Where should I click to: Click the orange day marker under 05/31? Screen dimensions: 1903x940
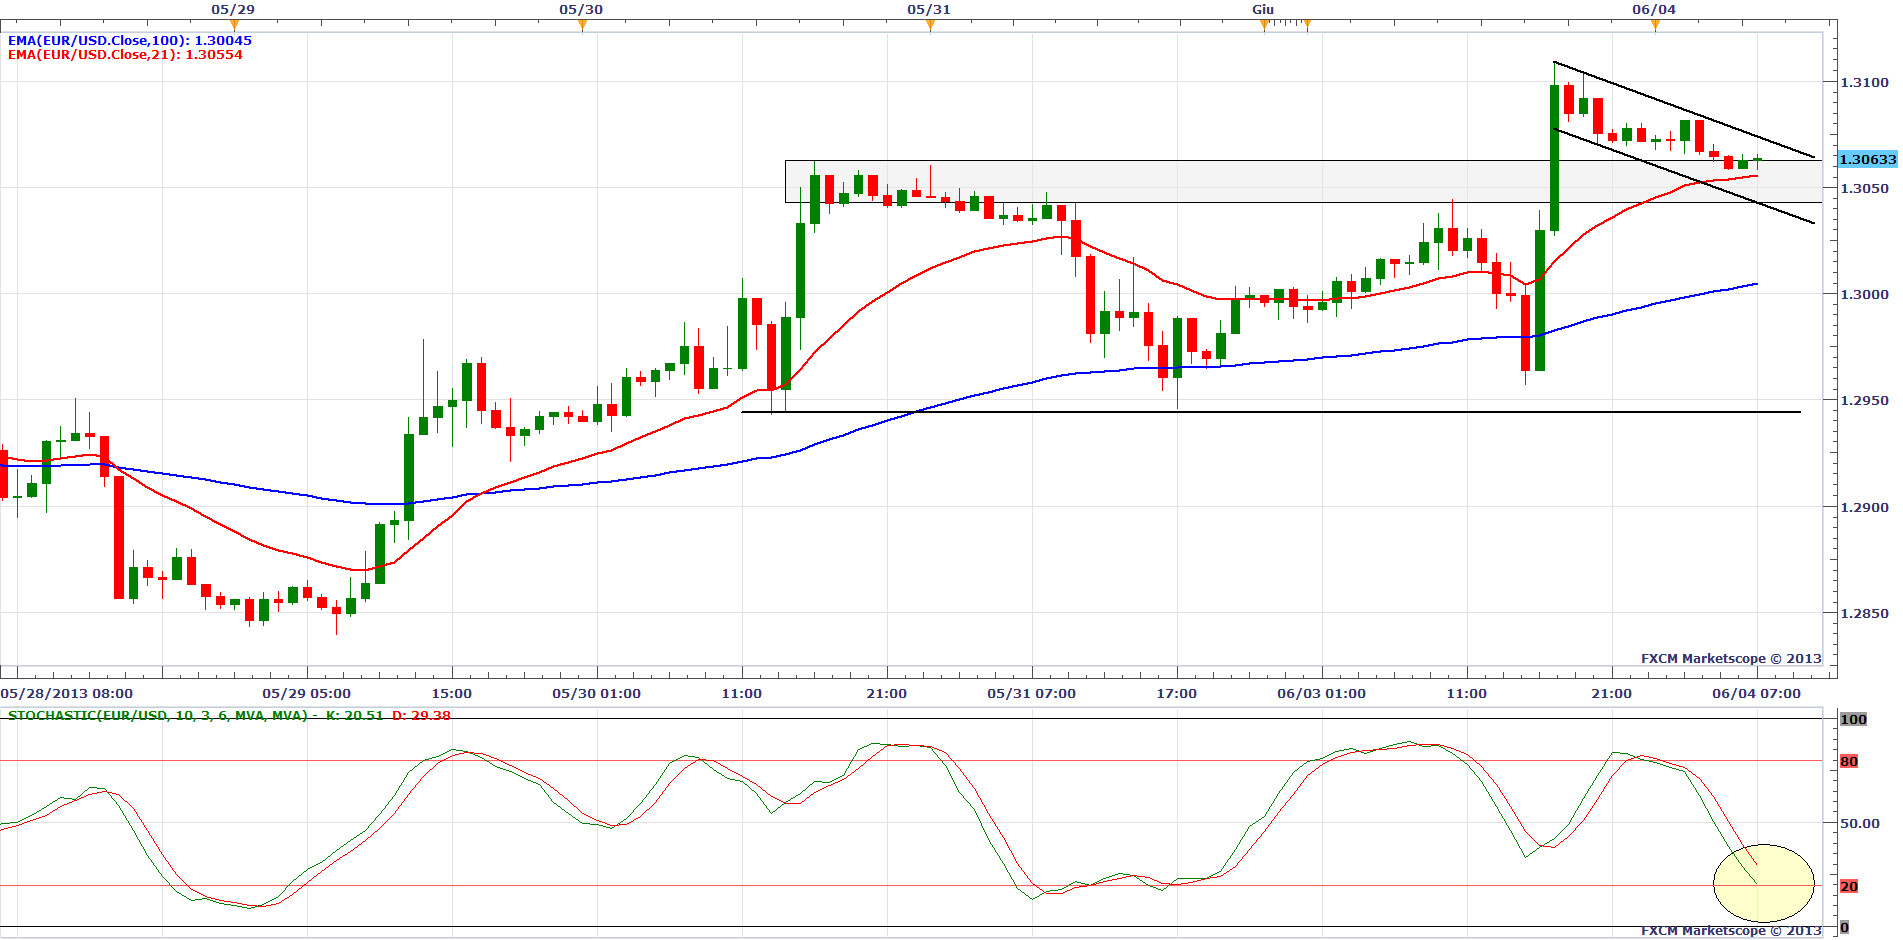(x=930, y=26)
